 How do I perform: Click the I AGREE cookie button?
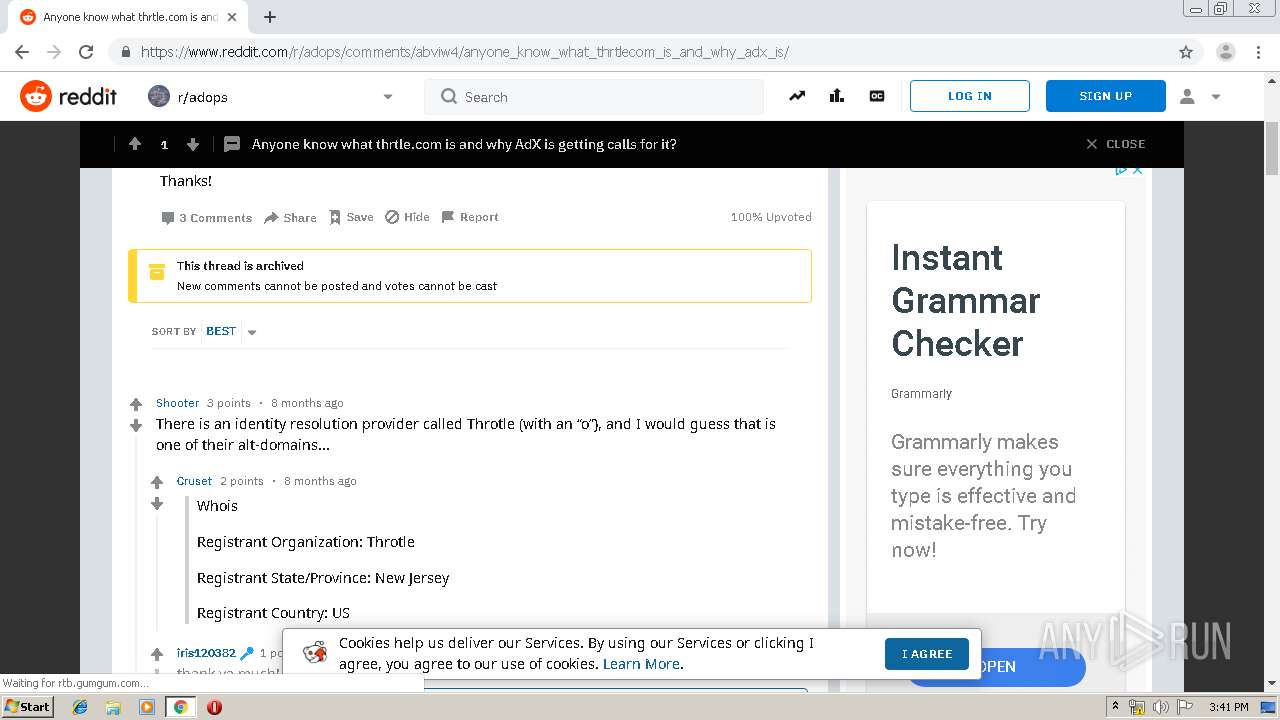(x=927, y=654)
